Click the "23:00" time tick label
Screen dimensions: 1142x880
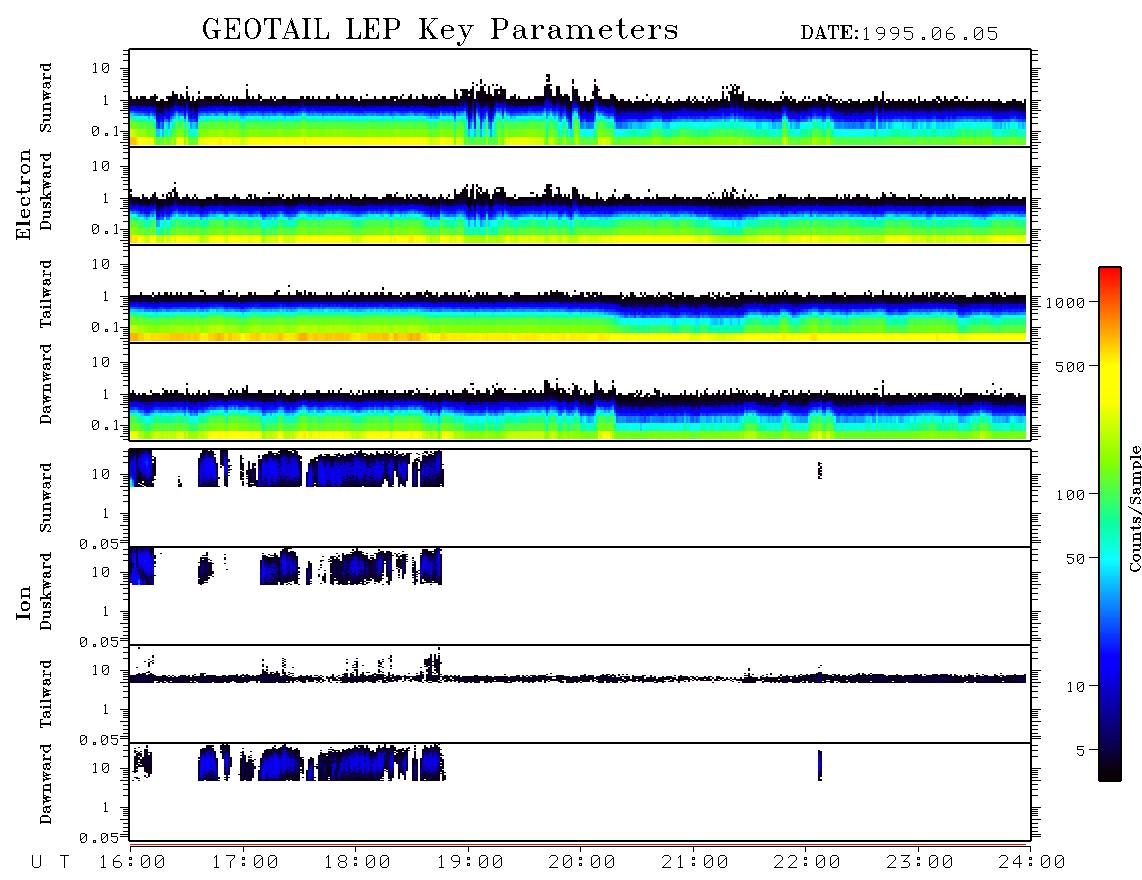coord(920,863)
